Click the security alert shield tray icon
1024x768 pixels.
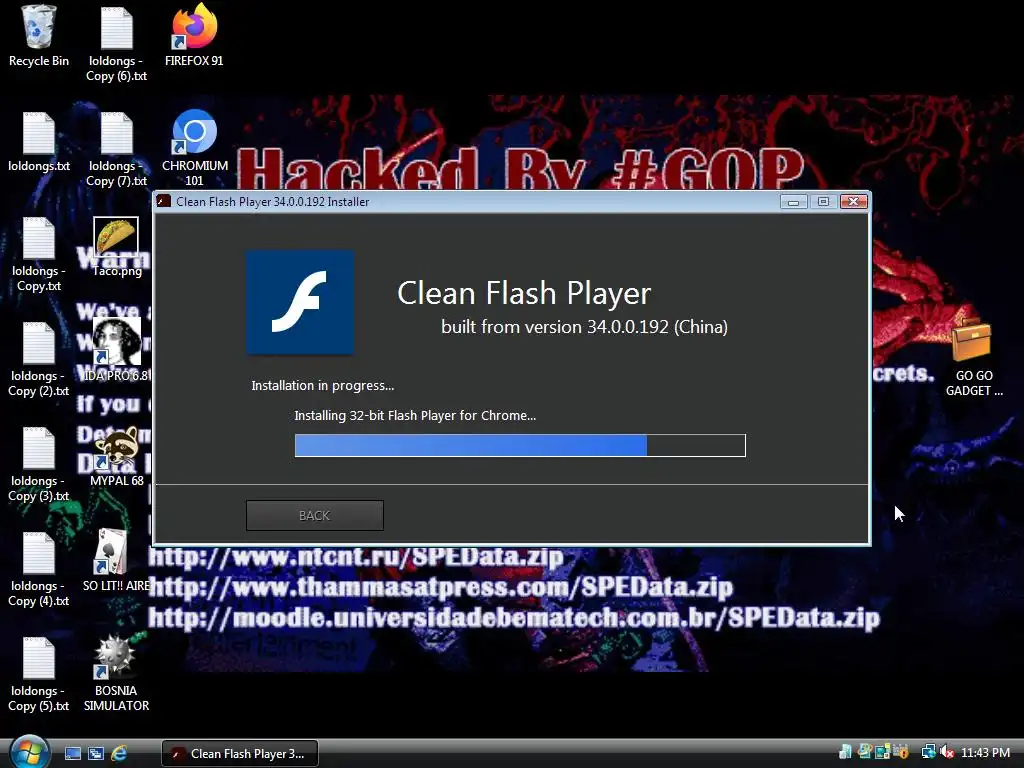901,752
